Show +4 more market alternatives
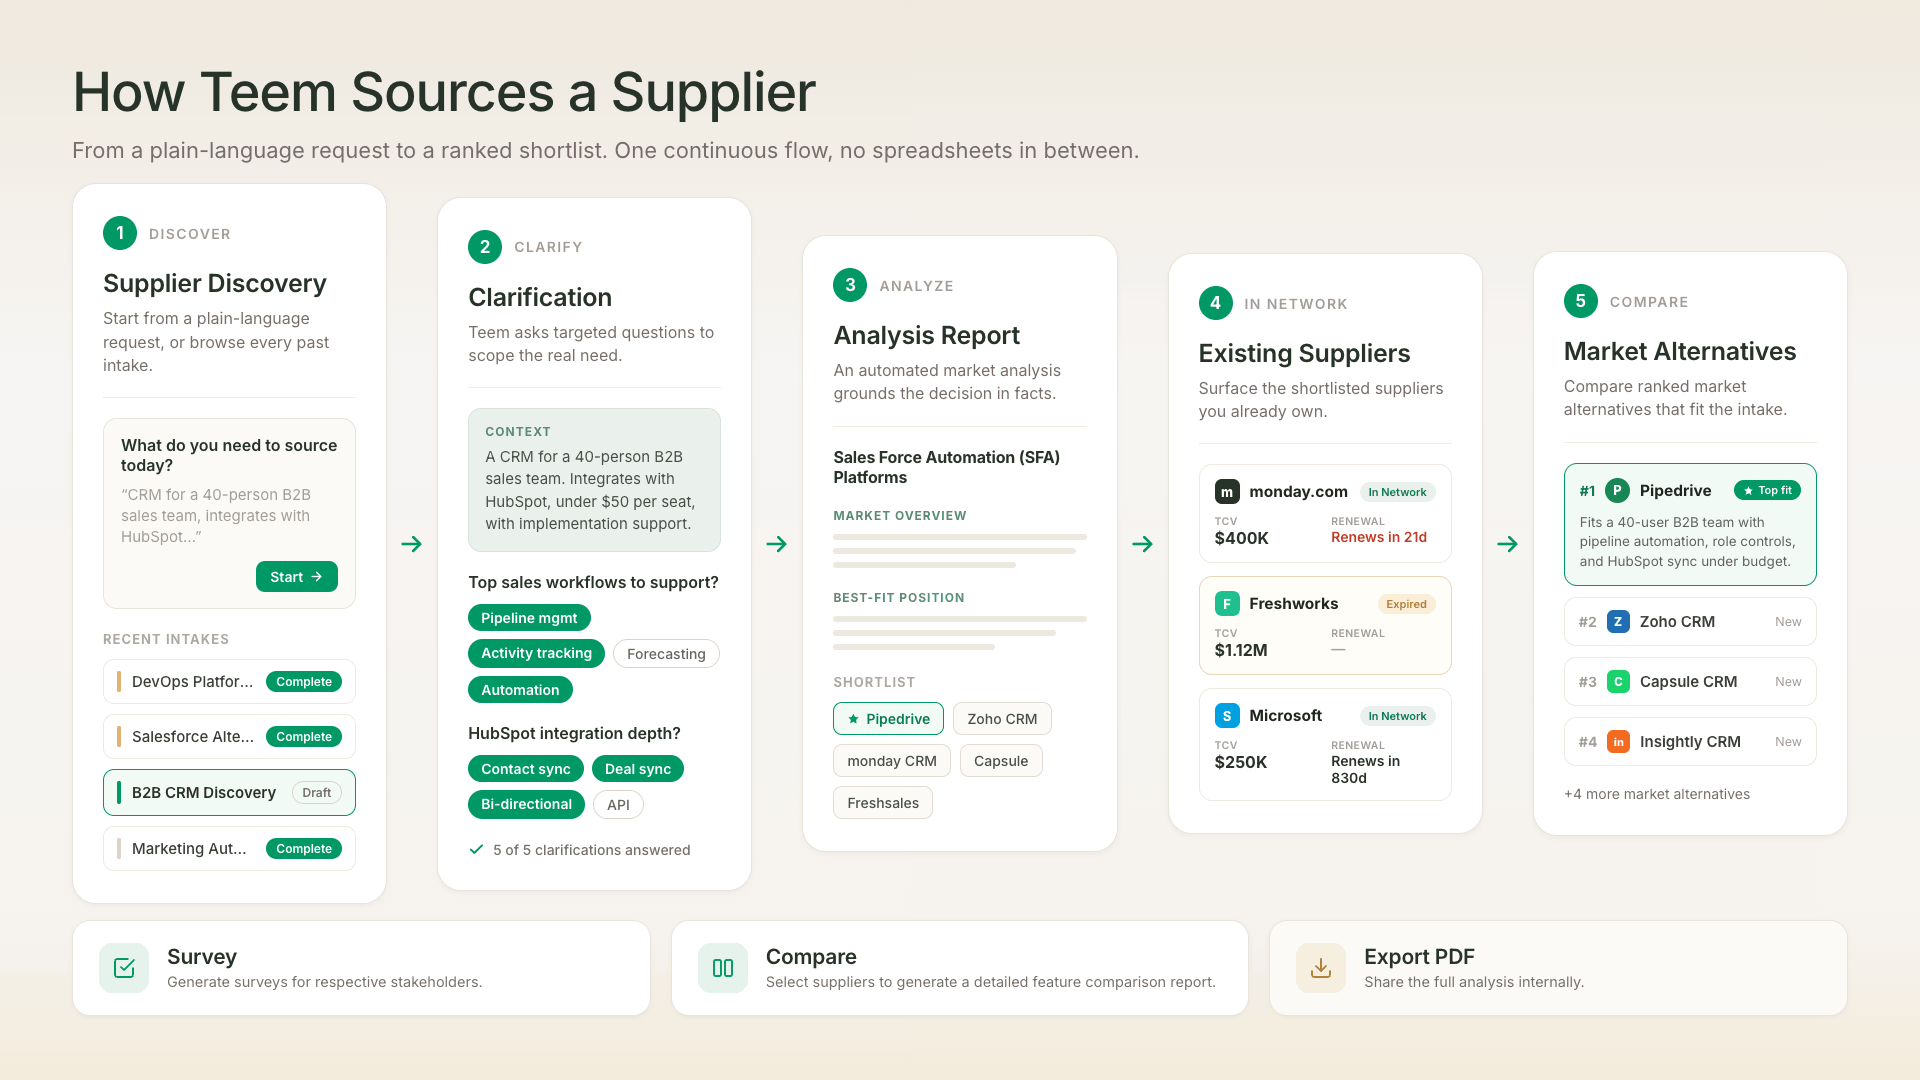 (x=1657, y=794)
